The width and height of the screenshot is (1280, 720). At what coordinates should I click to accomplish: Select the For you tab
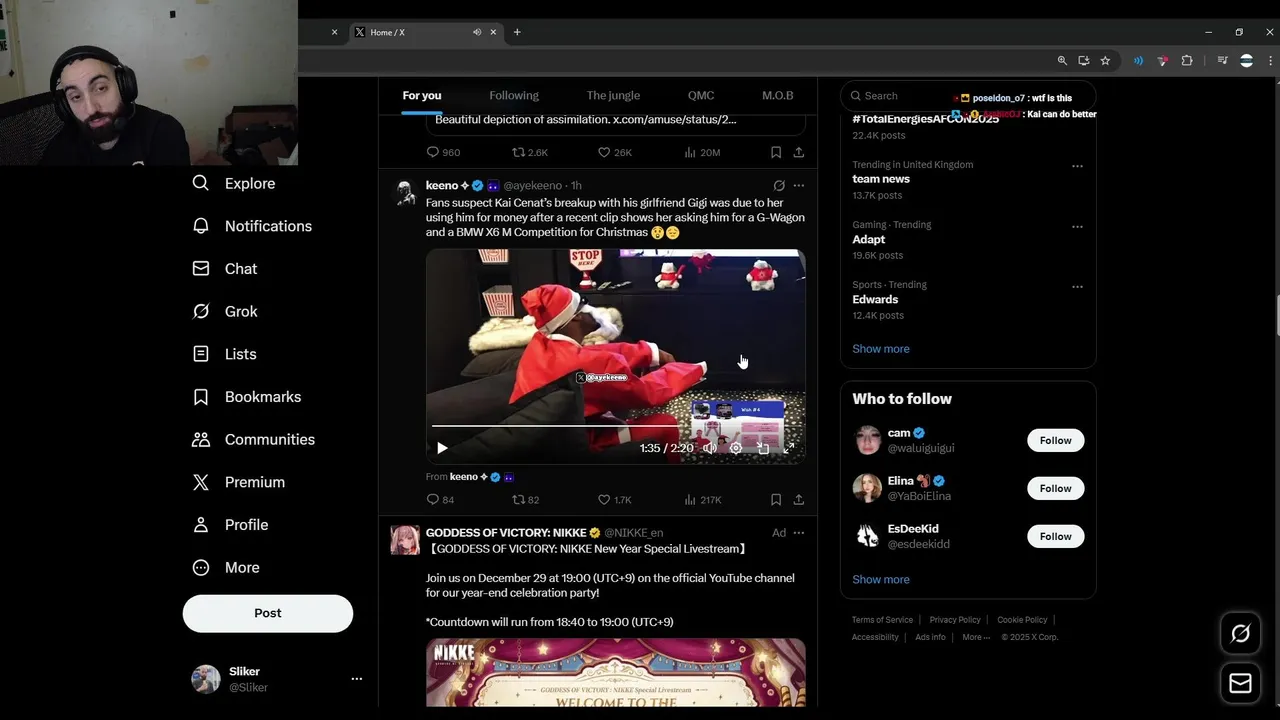click(422, 96)
